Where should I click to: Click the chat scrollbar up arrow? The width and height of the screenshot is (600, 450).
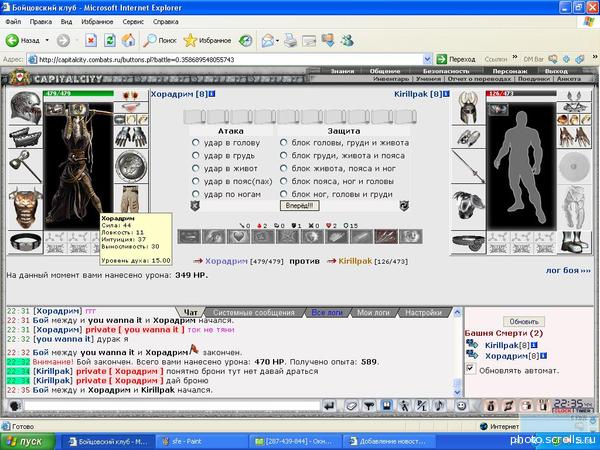click(457, 313)
